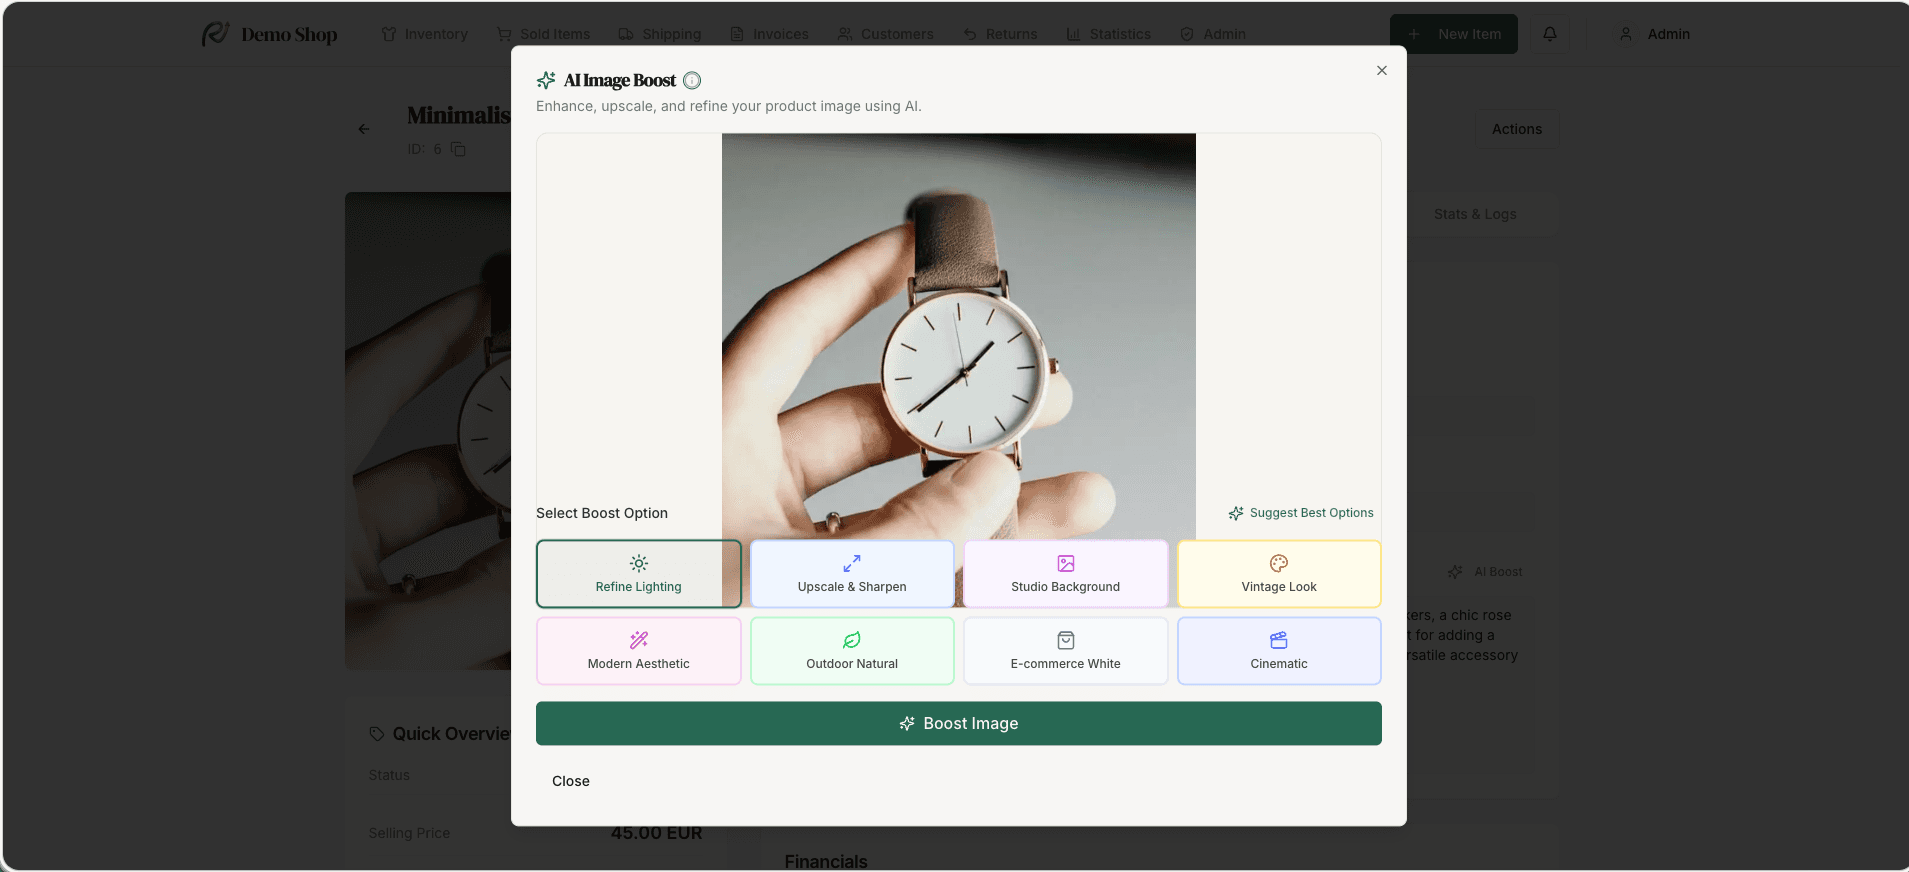1909x872 pixels.
Task: Copy the item ID with copy icon
Action: 458,149
